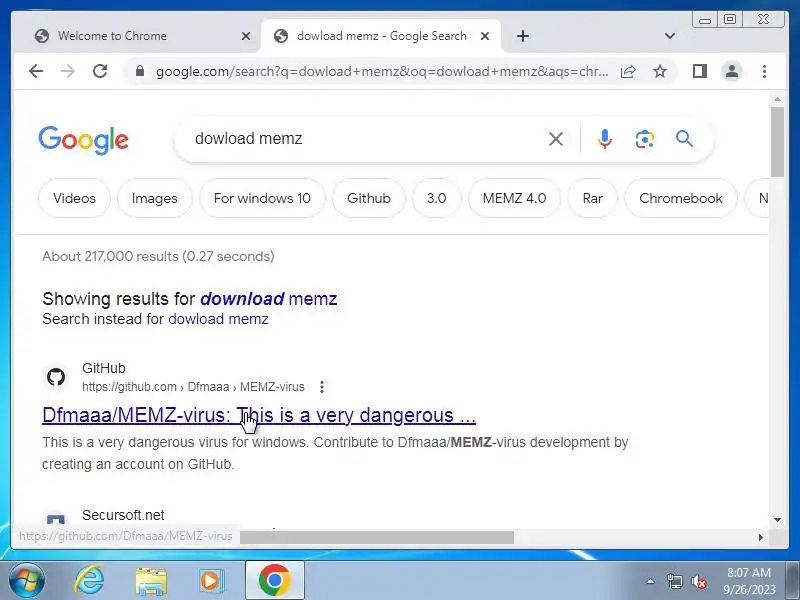The image size is (800, 600).
Task: Click the GitHub favicon on the first result
Action: 56,378
